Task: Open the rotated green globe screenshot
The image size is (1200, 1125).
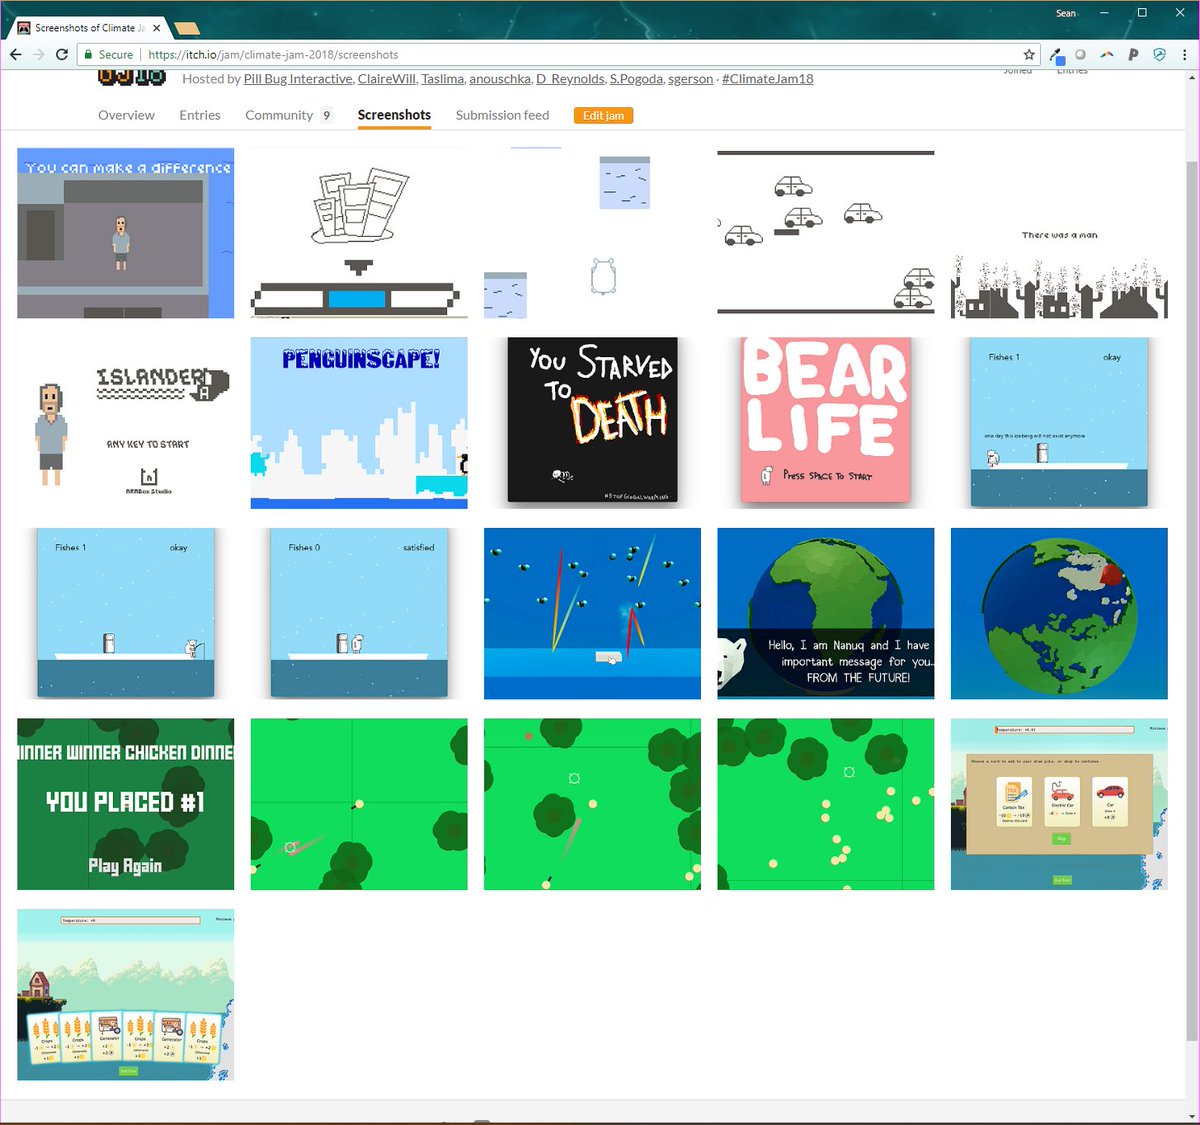Action: 1059,613
